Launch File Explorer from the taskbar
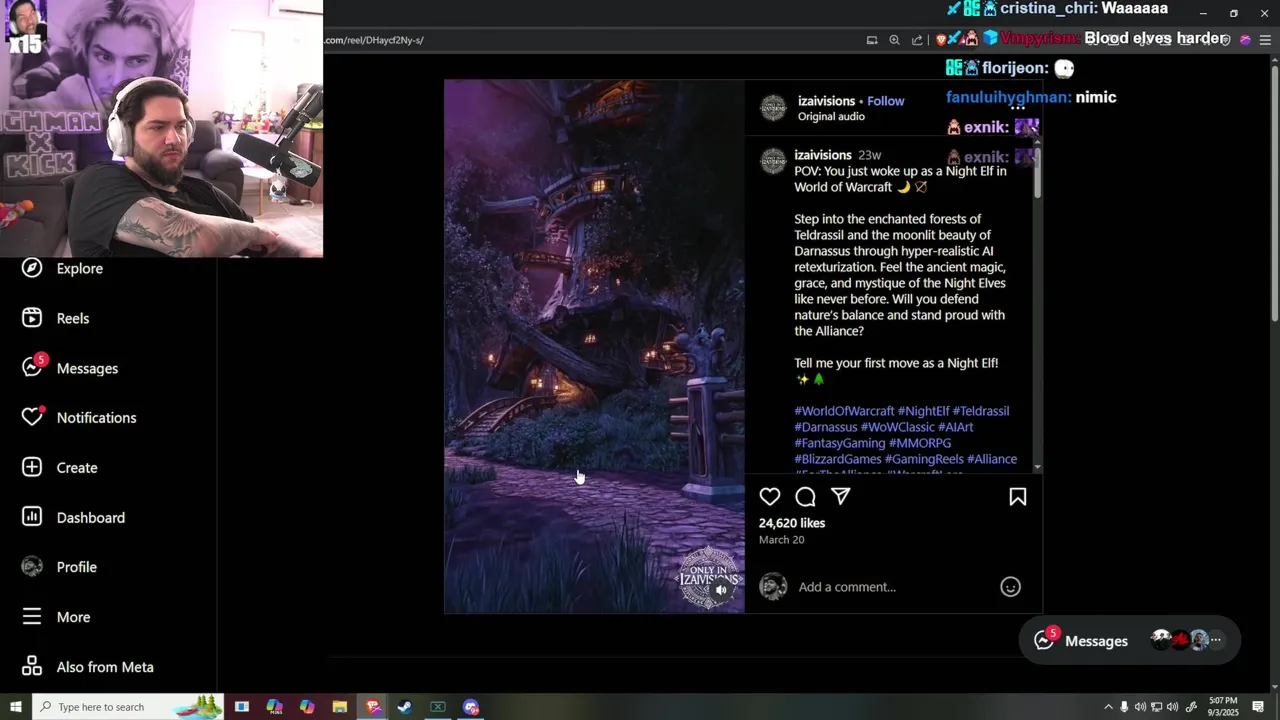 click(x=340, y=707)
